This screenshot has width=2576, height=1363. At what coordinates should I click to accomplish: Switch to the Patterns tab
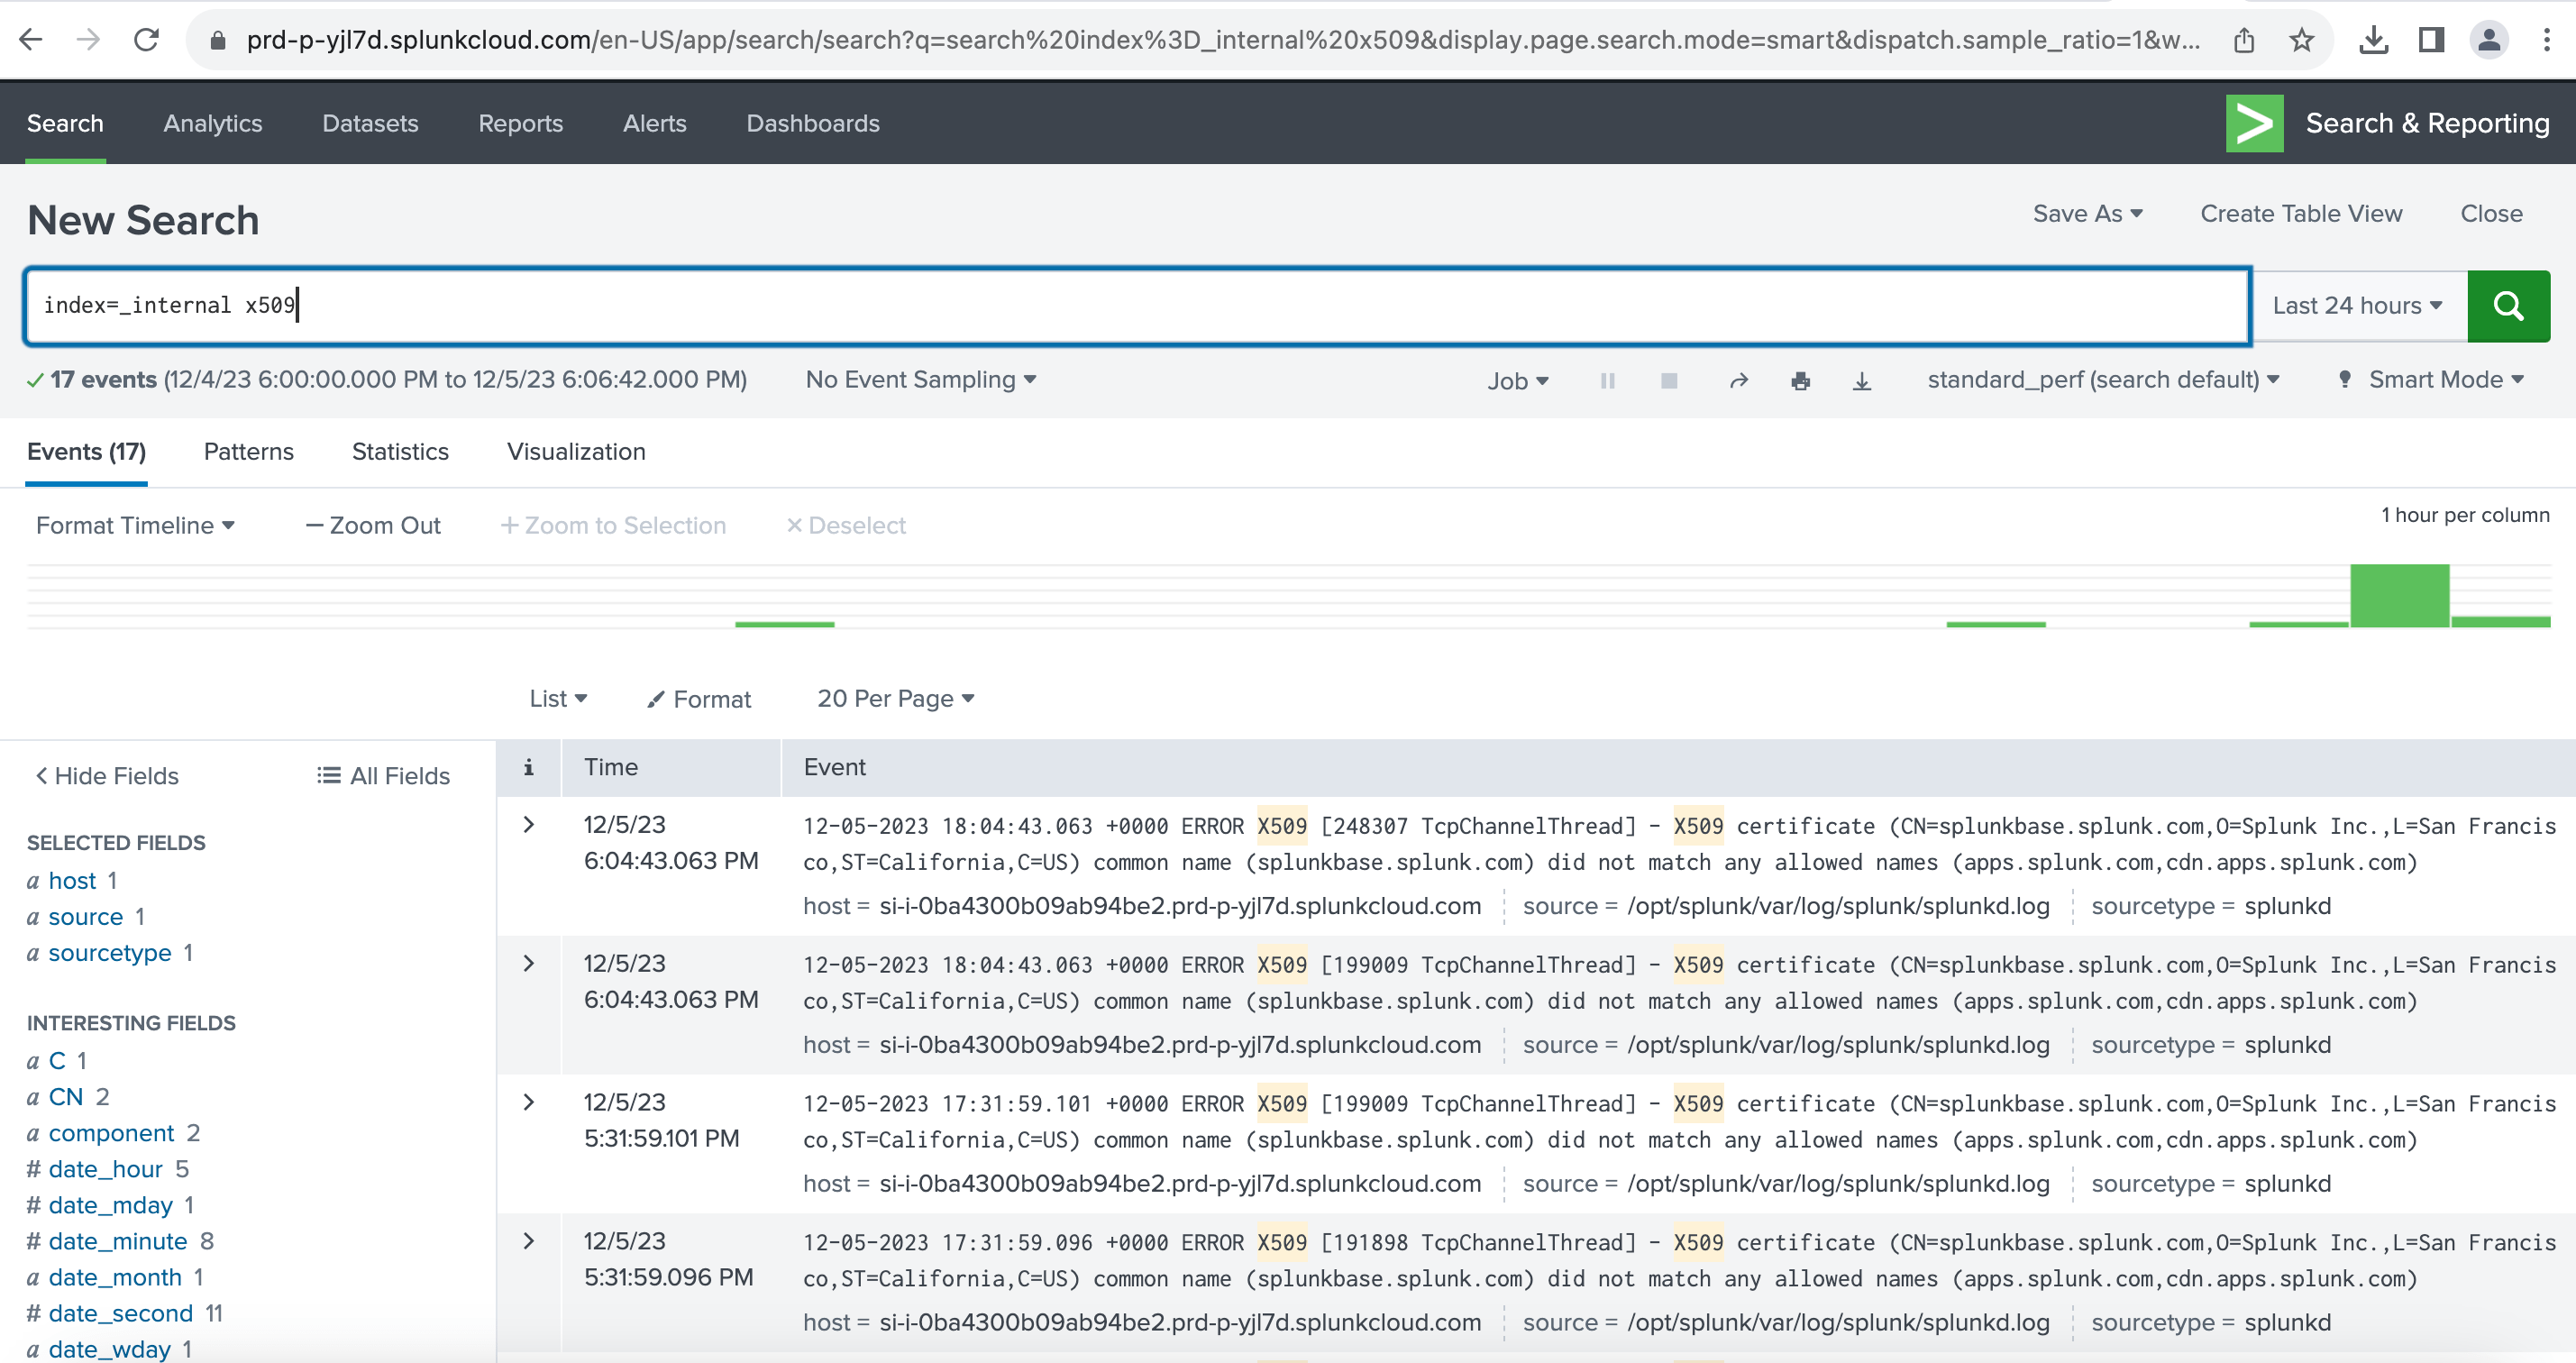click(x=248, y=451)
